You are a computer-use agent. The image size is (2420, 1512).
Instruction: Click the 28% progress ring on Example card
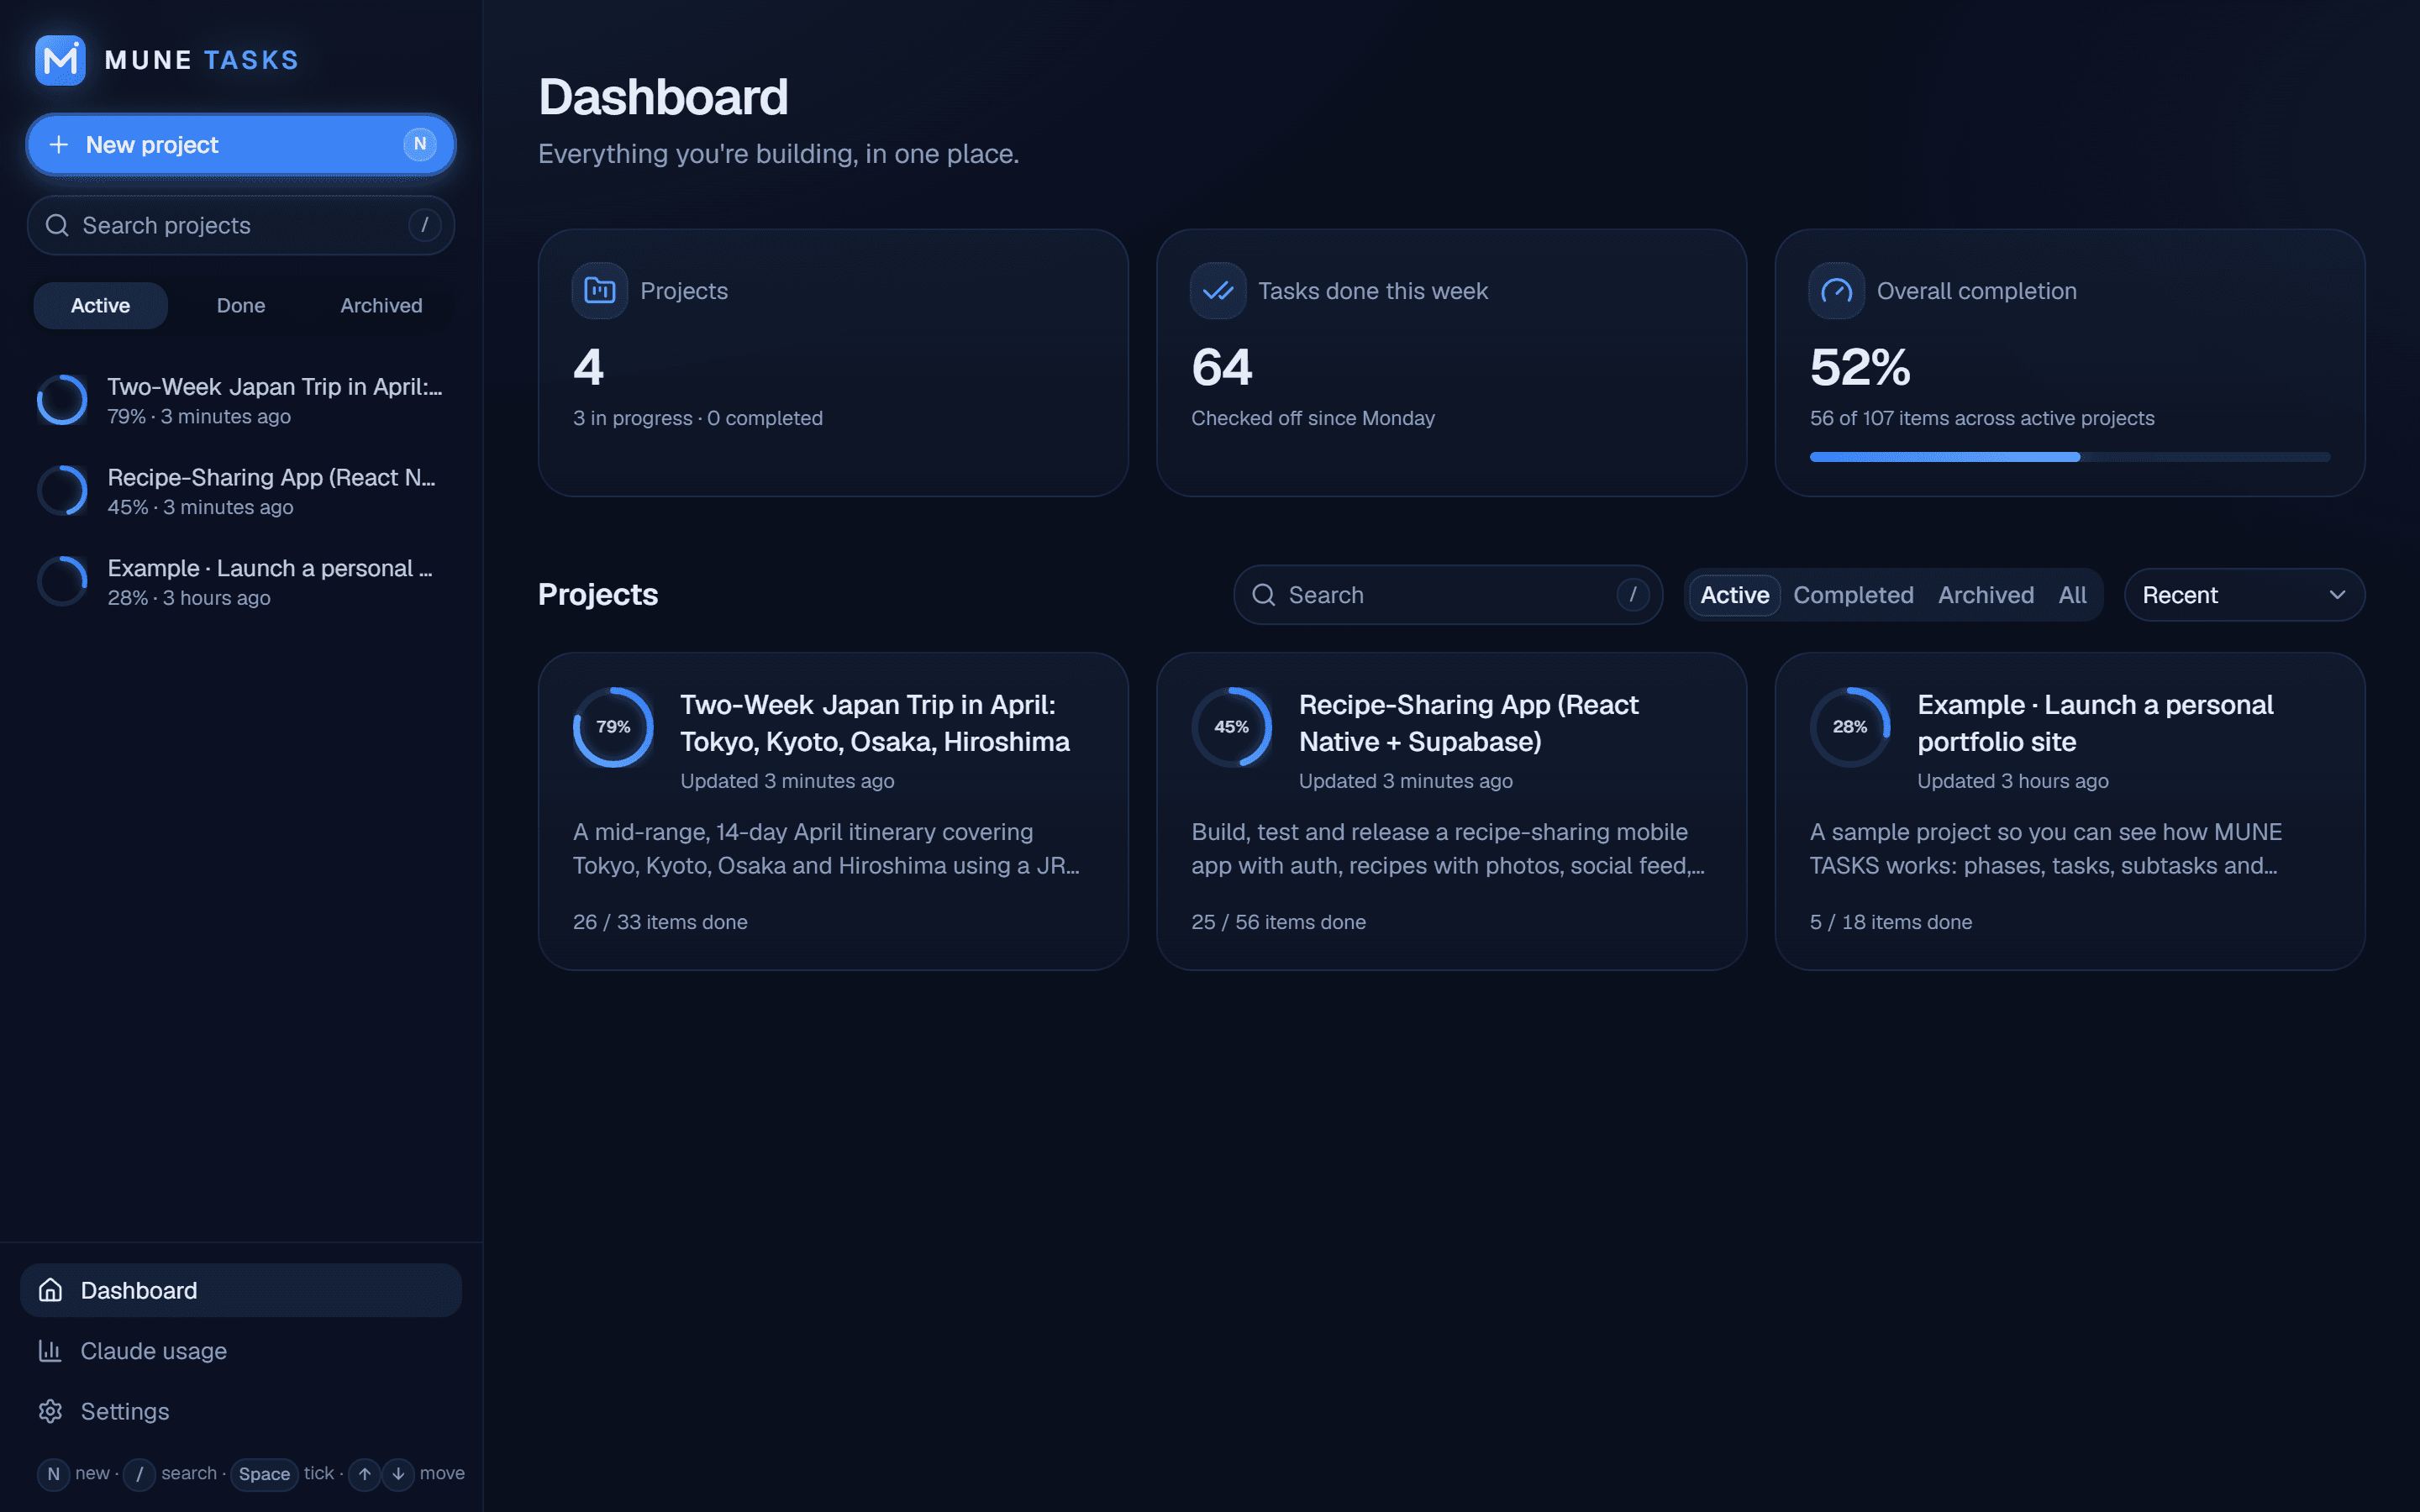(x=1850, y=727)
